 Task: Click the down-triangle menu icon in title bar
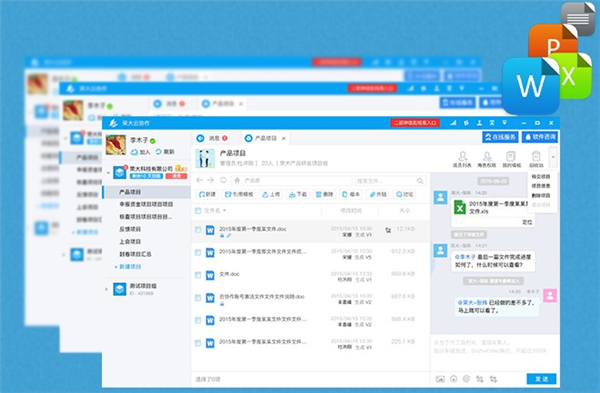tap(504, 123)
